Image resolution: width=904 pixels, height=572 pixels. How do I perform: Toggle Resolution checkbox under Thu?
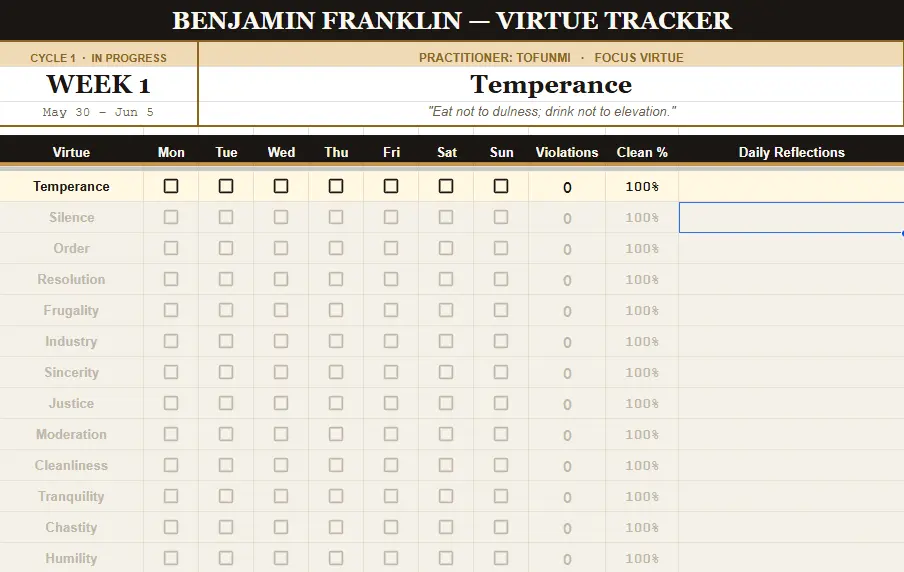[336, 279]
